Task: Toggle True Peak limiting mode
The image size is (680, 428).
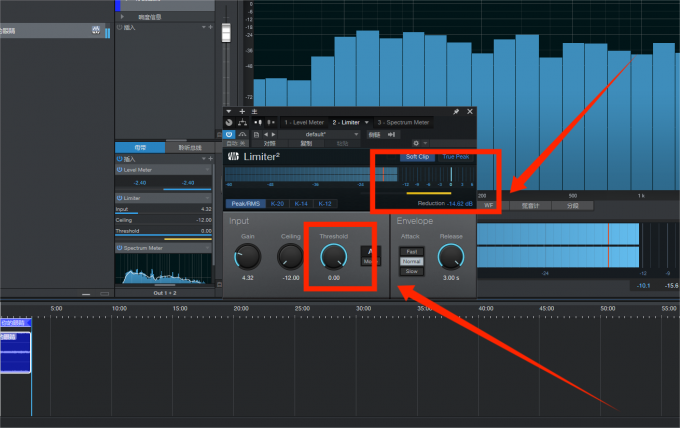Action: click(455, 157)
